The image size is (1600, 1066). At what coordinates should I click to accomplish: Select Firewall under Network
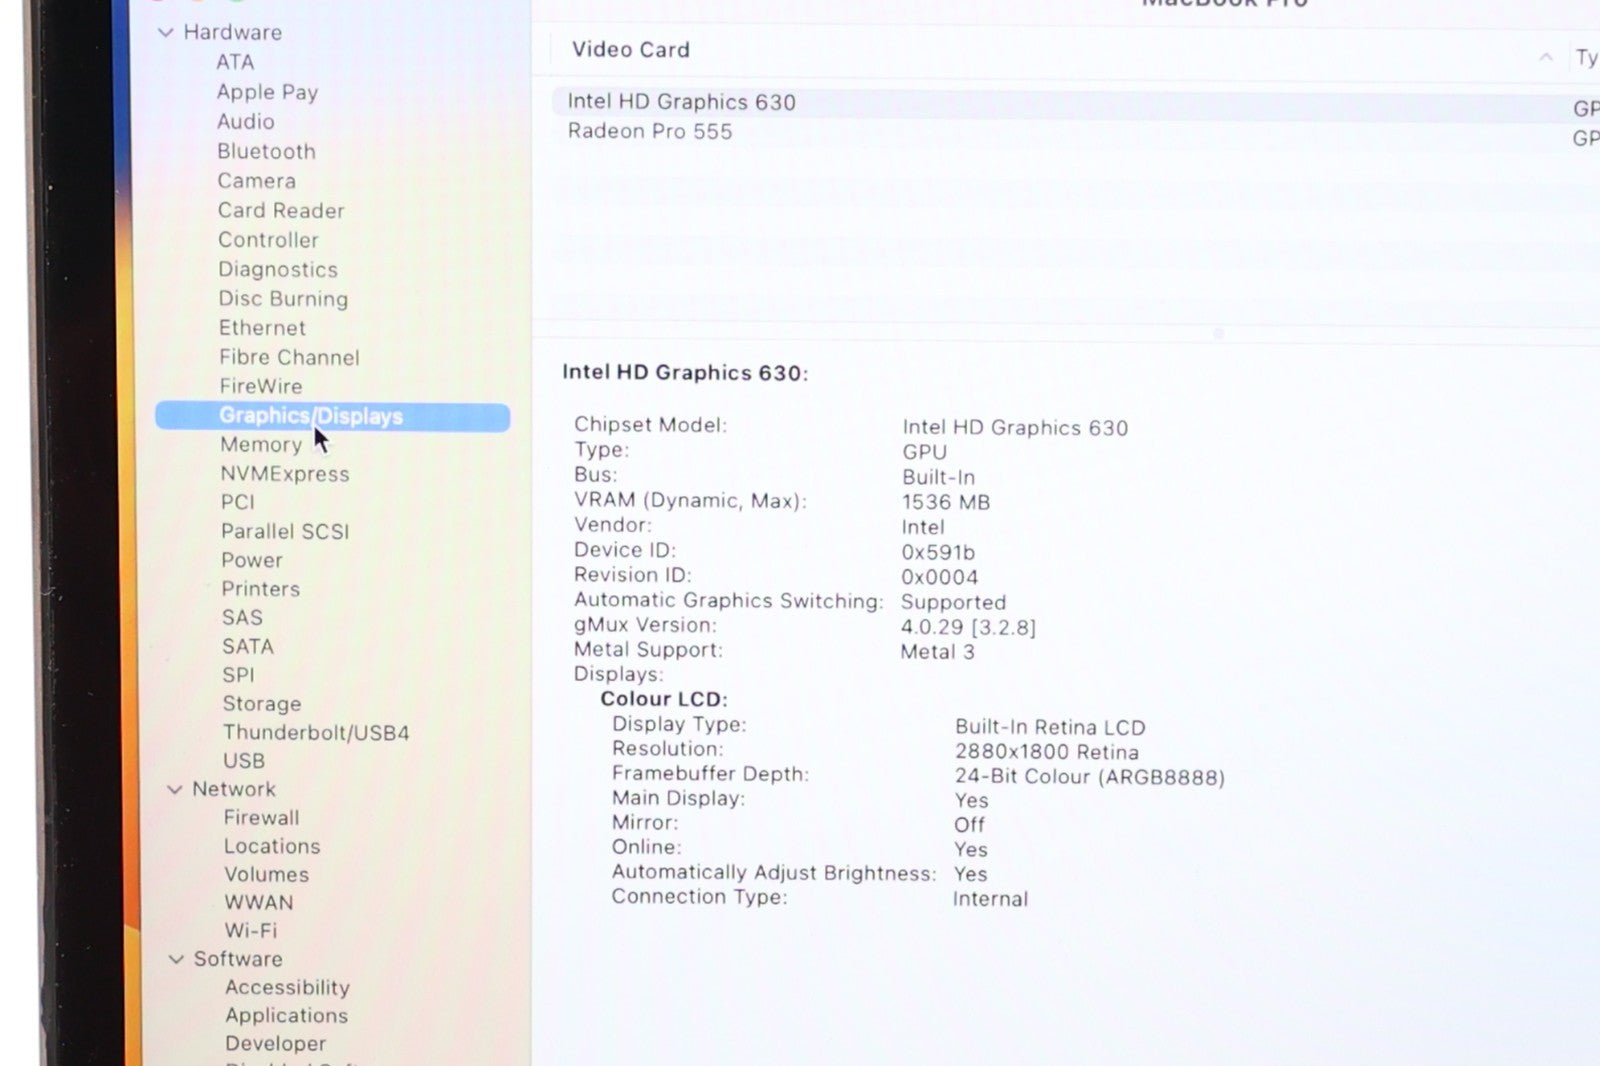tap(261, 818)
